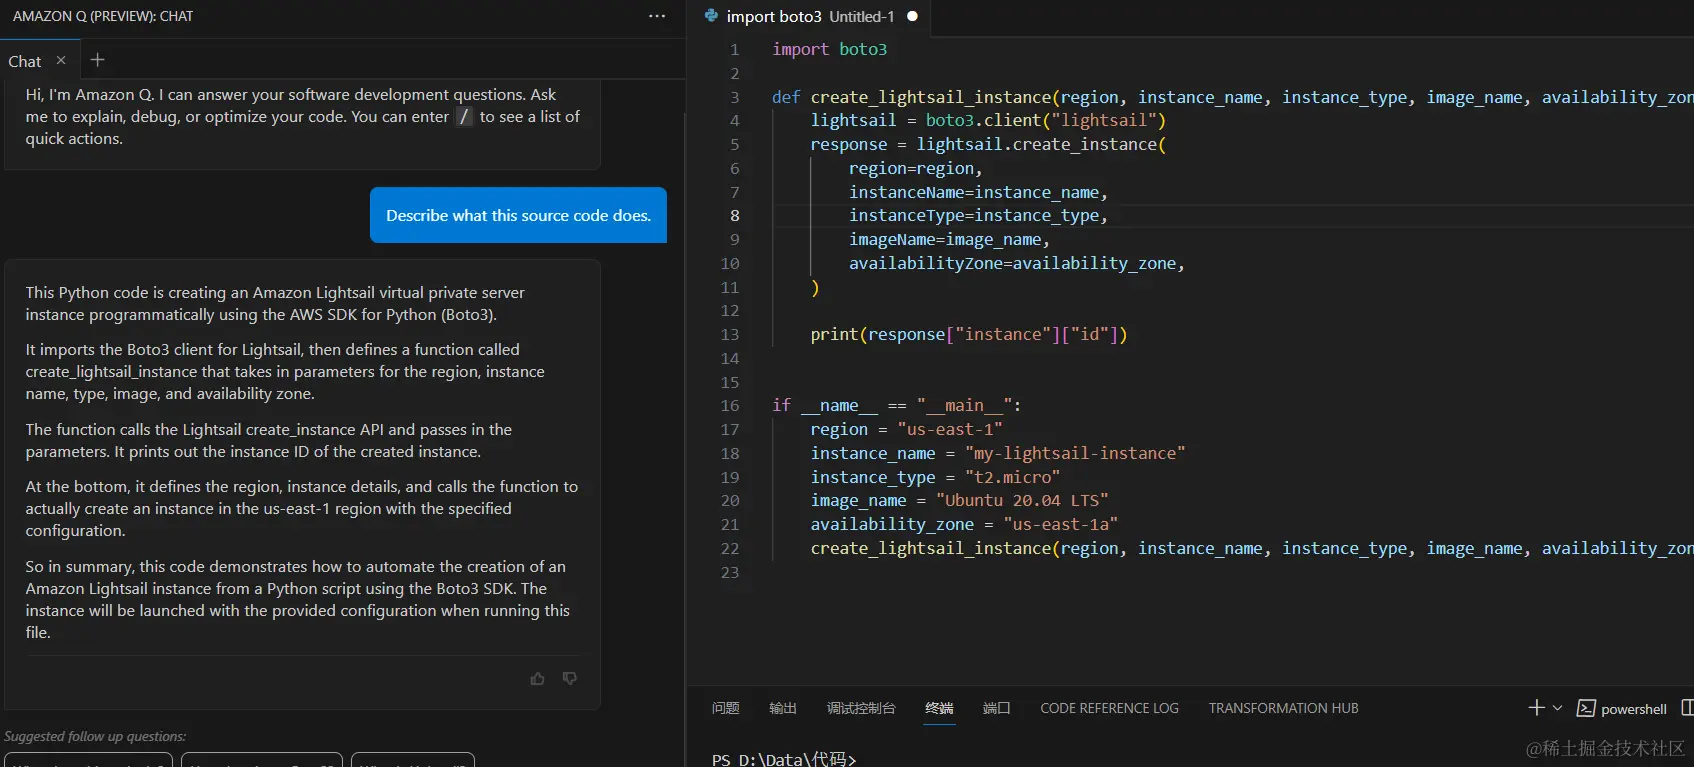Click the 'Suggested follow up questions:' label
The image size is (1694, 767).
(95, 736)
